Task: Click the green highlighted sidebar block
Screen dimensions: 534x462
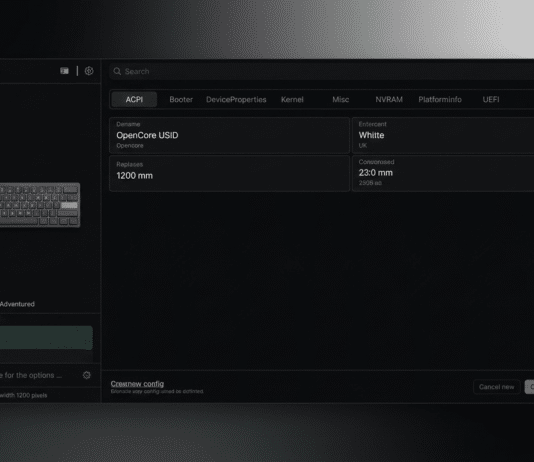Action: click(46, 338)
